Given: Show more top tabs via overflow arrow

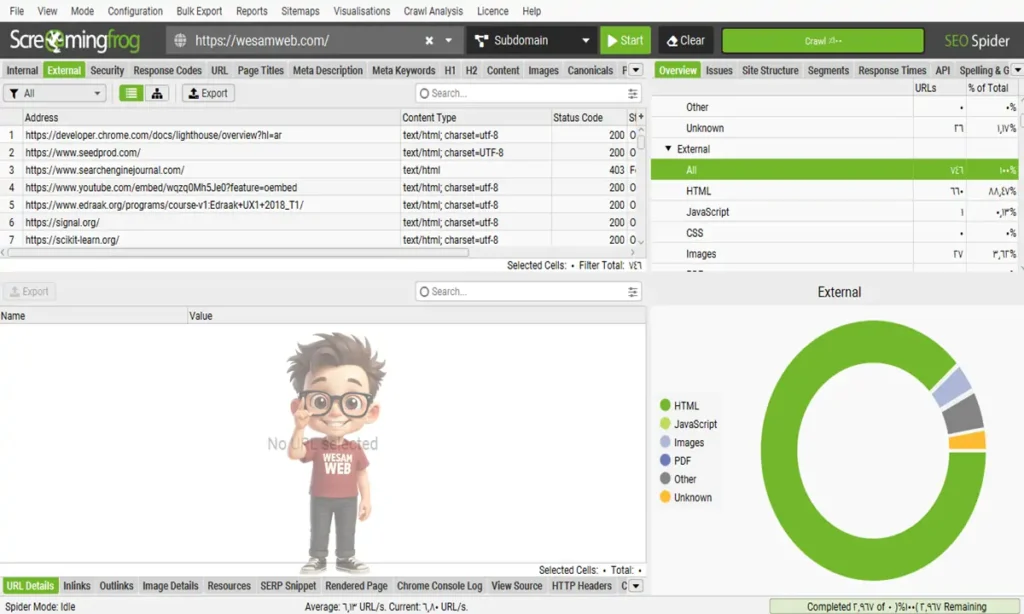Looking at the screenshot, I should [635, 70].
